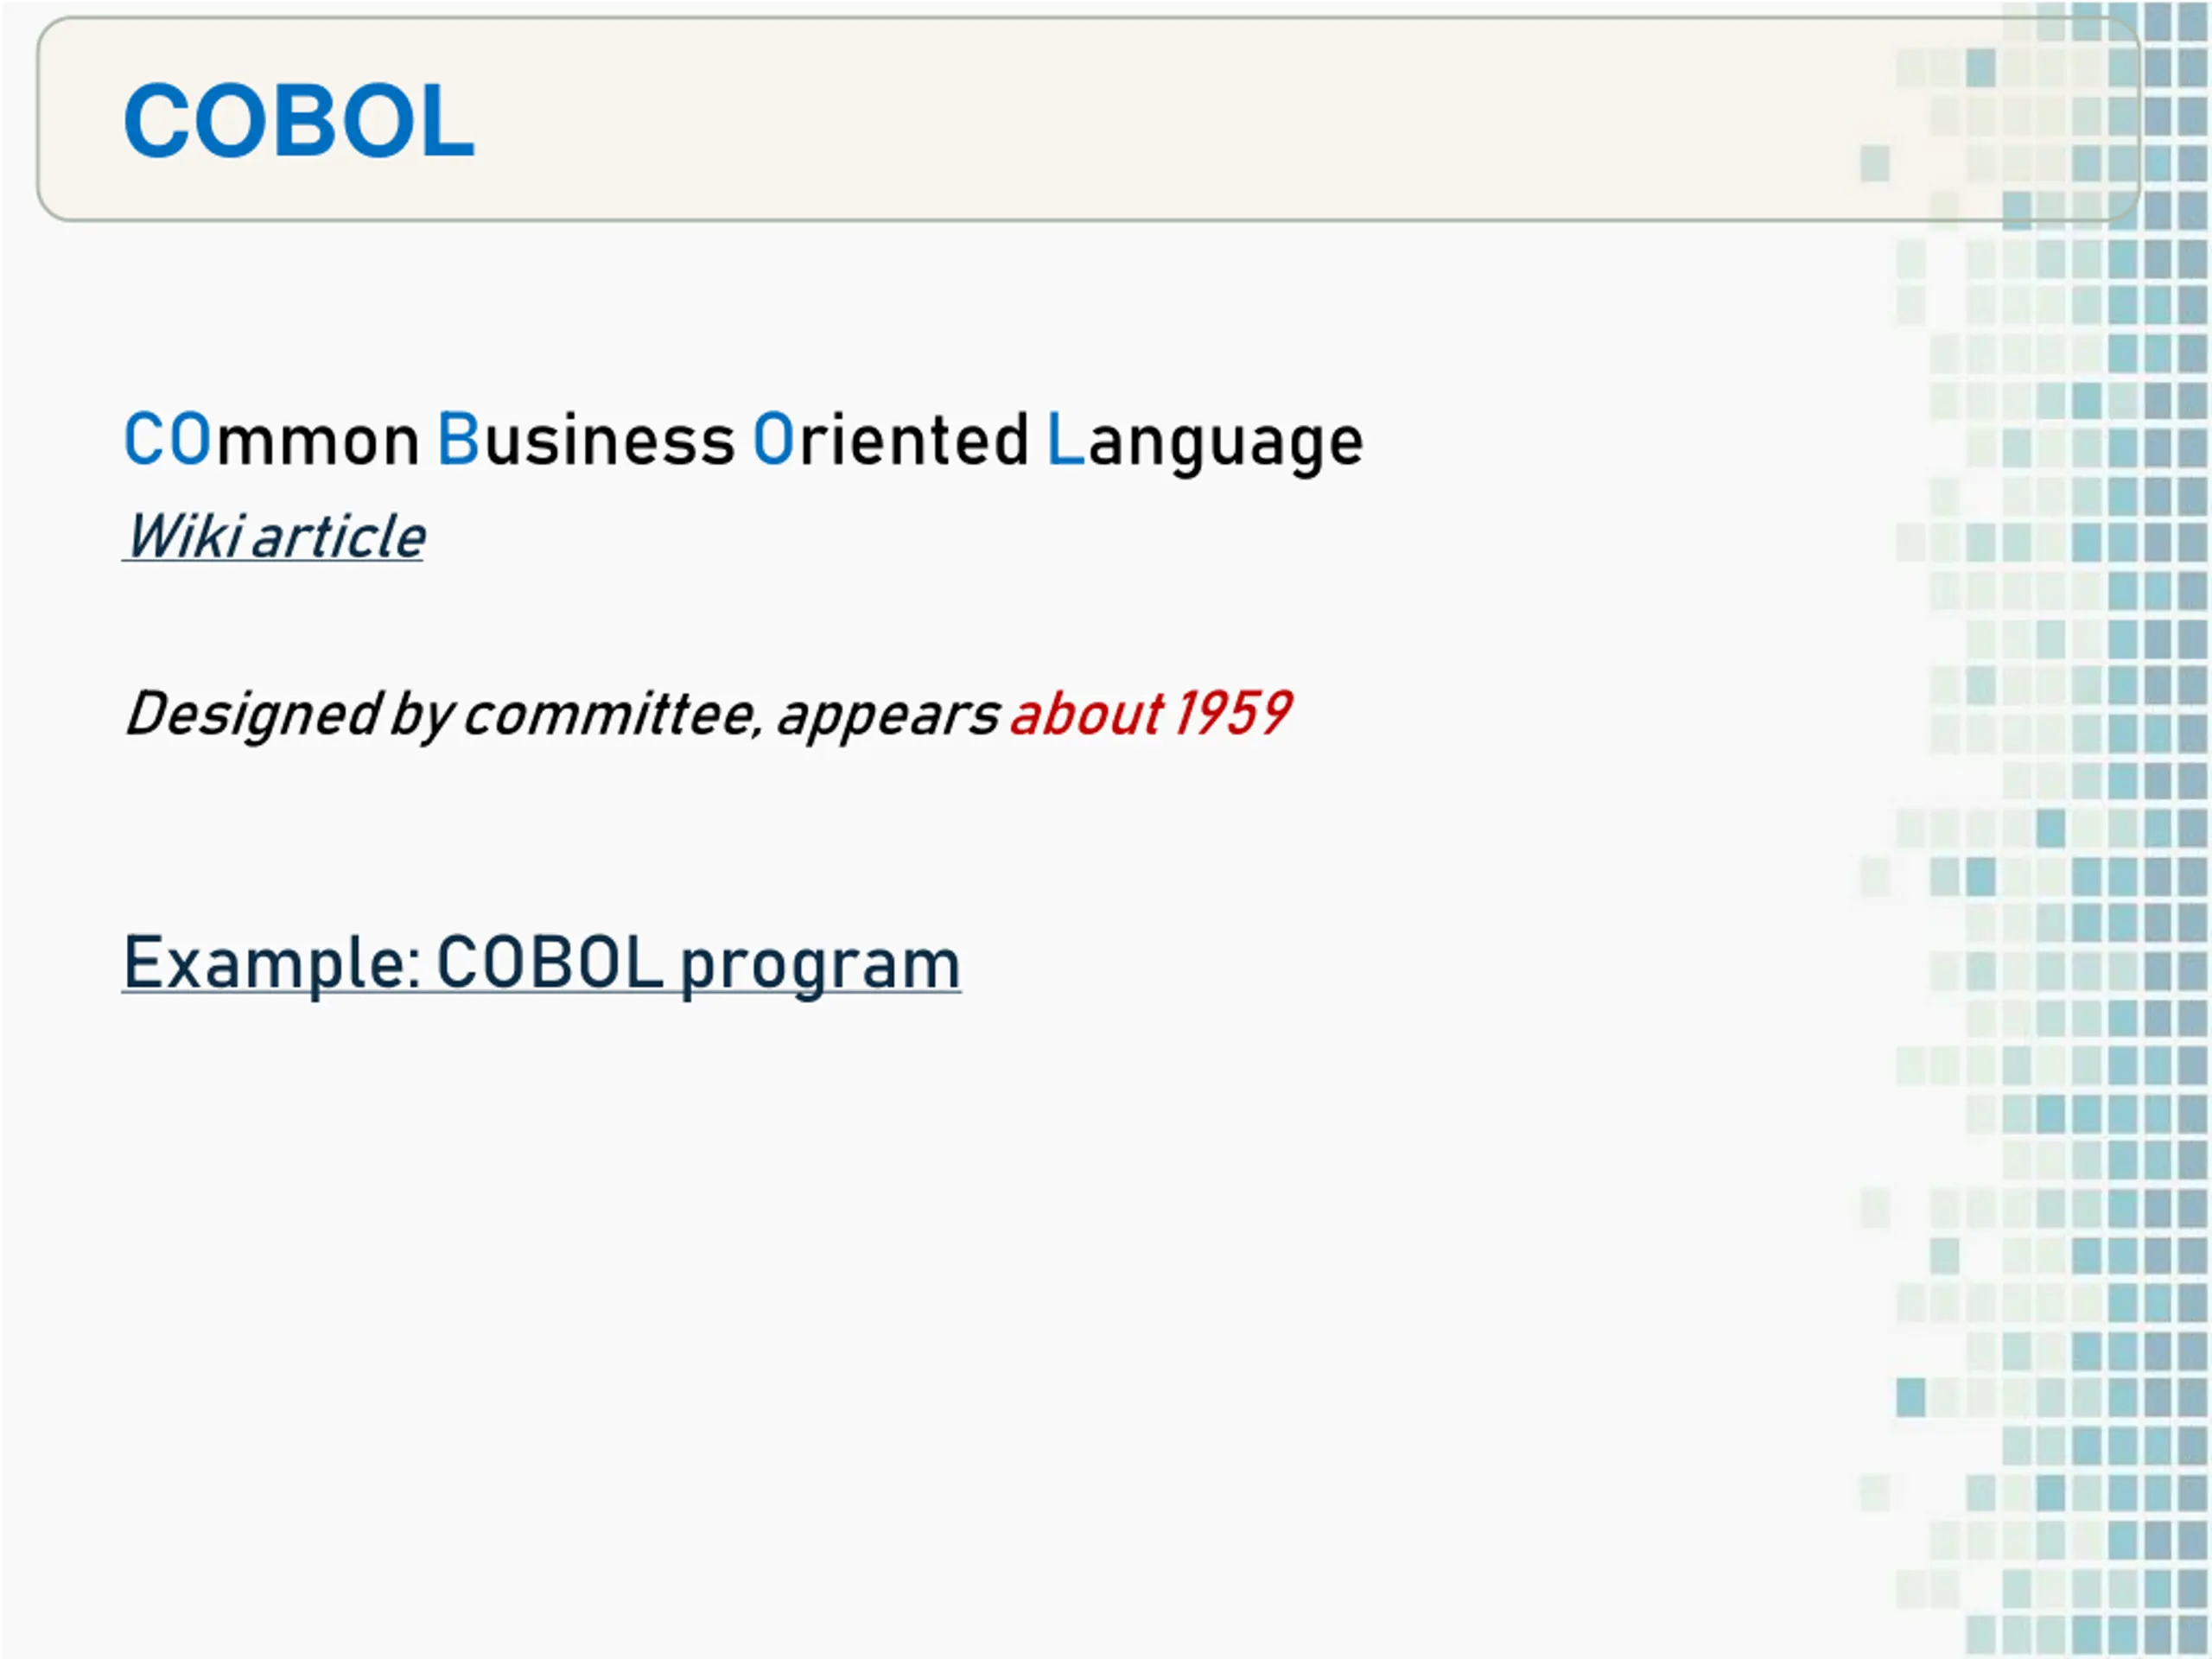The height and width of the screenshot is (1659, 2212).
Task: Click the blue letter B of Business
Action: [x=459, y=439]
